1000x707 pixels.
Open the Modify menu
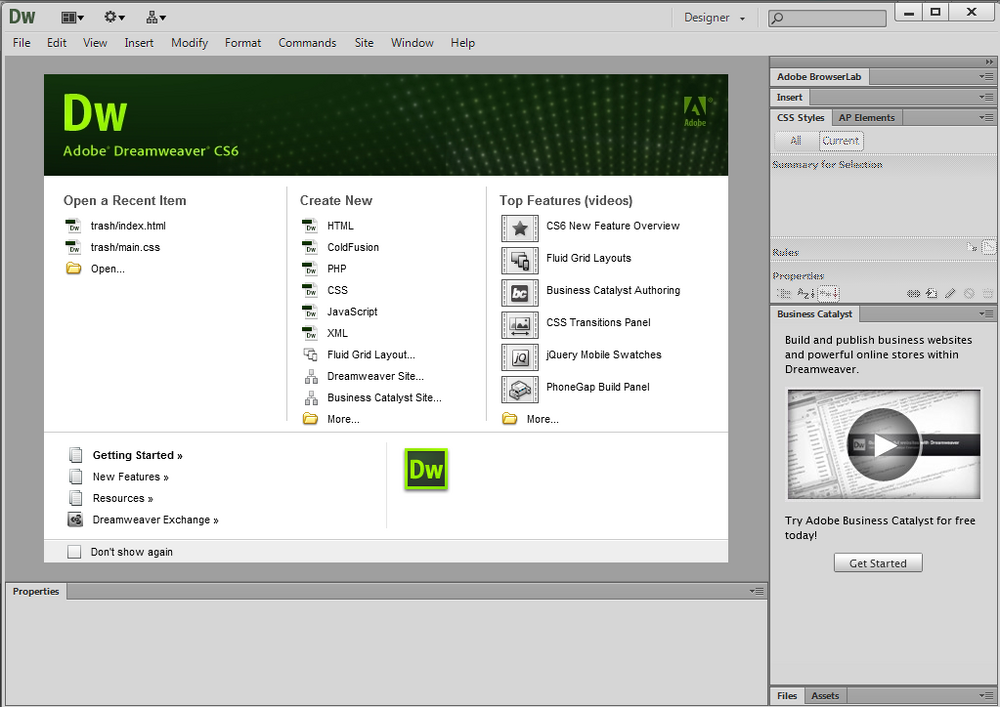coord(189,43)
